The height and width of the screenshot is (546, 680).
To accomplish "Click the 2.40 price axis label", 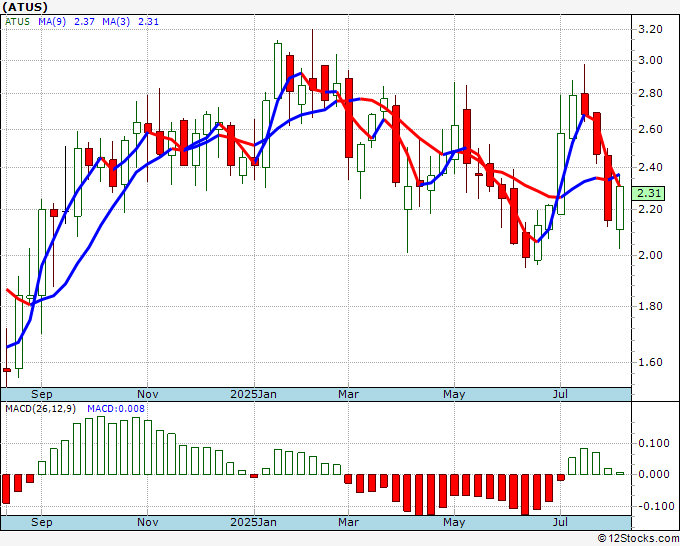I will [x=650, y=167].
